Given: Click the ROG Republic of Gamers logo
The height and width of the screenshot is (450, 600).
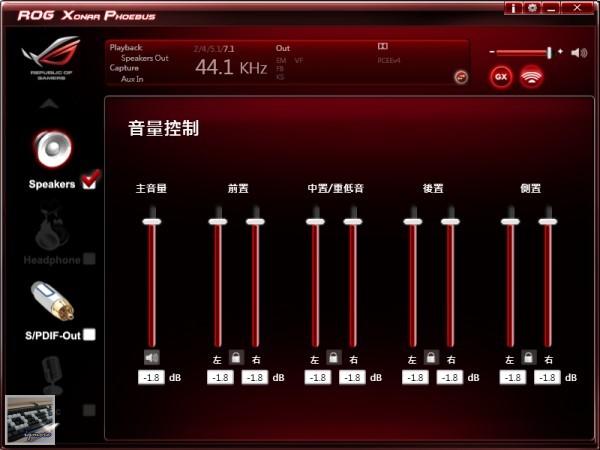Looking at the screenshot, I should coord(51,57).
